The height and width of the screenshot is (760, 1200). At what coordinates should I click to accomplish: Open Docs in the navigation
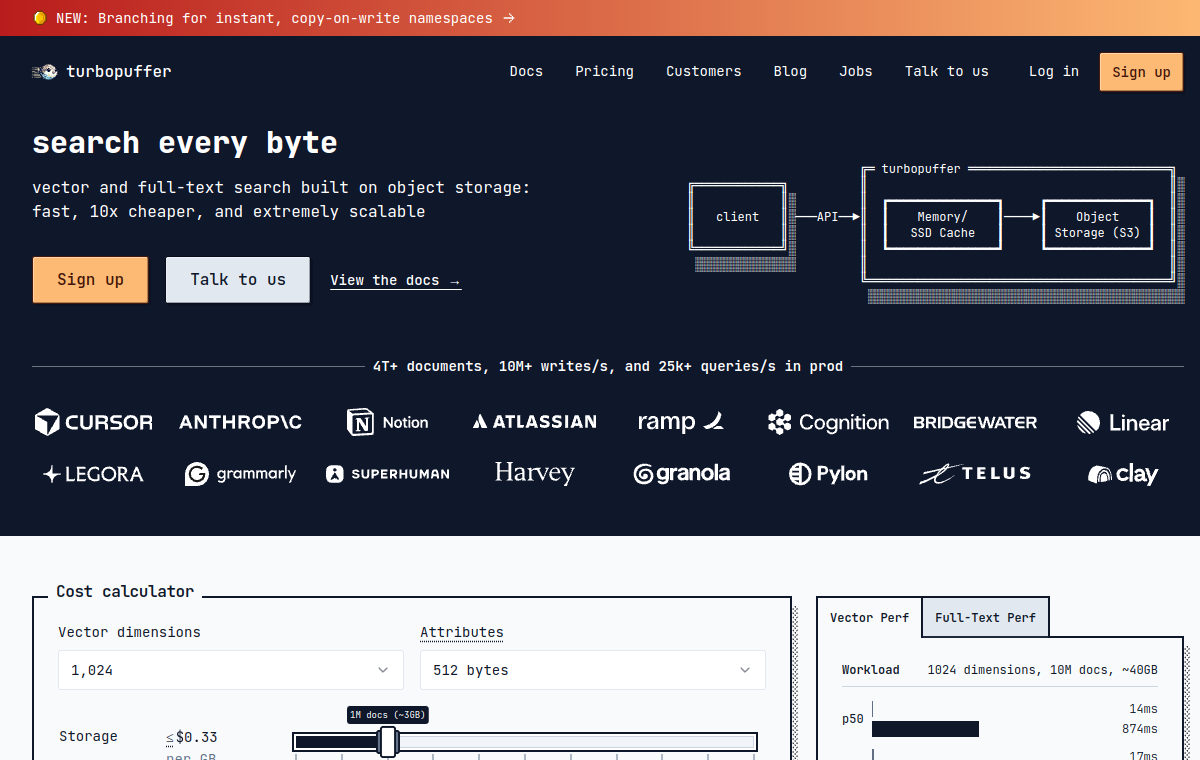coord(526,72)
